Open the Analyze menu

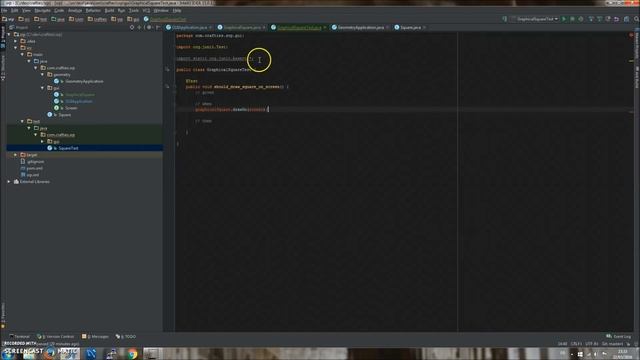pyautogui.click(x=75, y=10)
